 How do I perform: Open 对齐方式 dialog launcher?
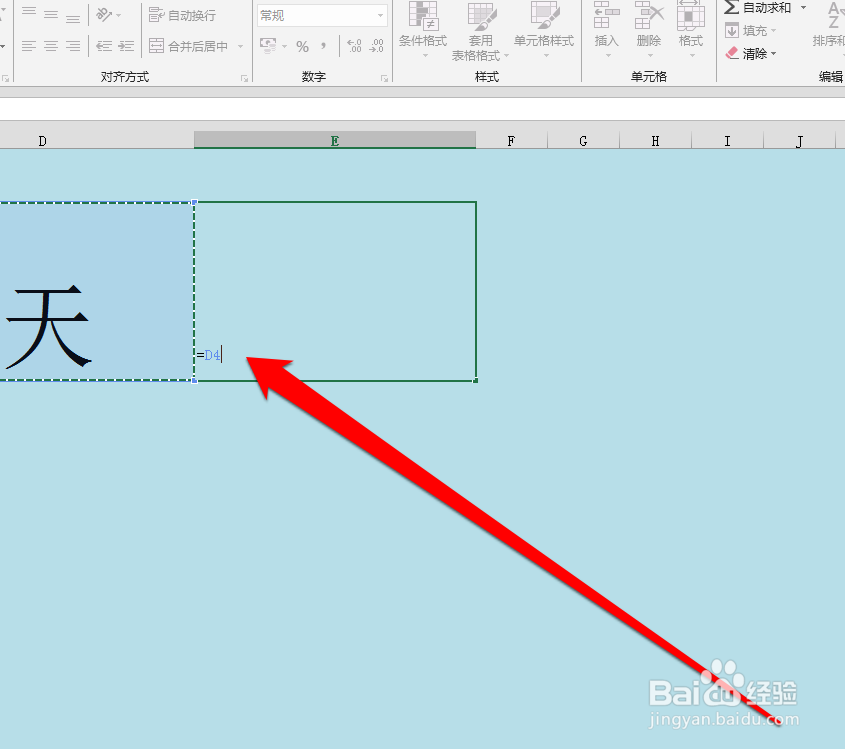[245, 79]
